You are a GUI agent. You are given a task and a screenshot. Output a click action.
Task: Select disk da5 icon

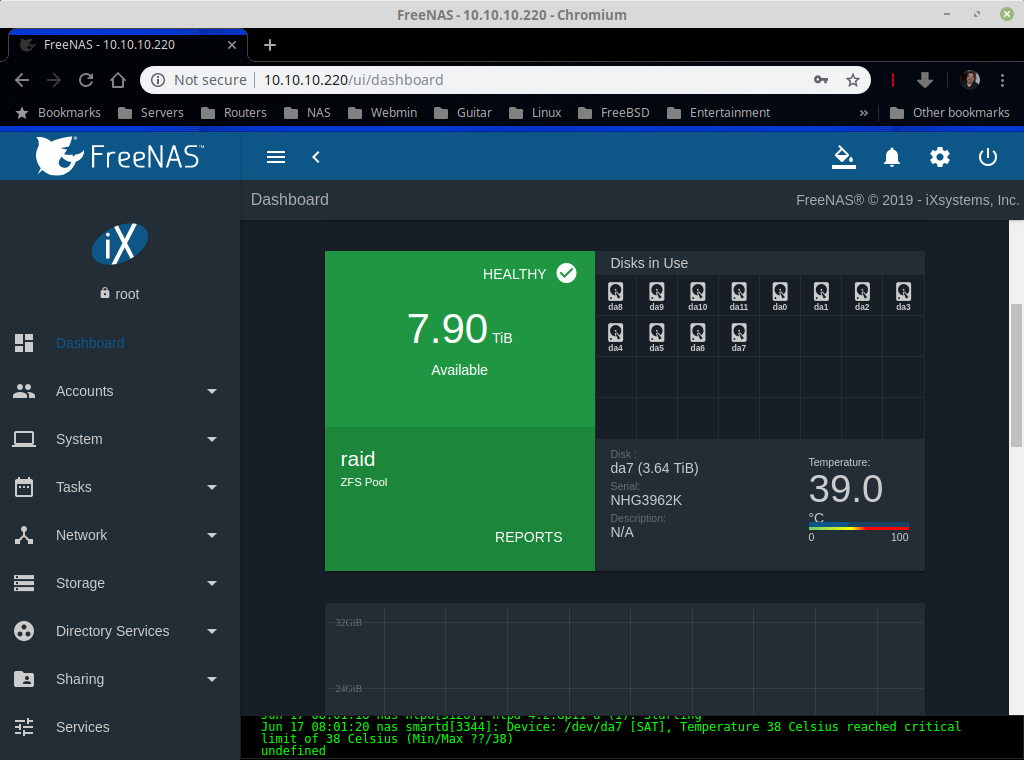656,337
